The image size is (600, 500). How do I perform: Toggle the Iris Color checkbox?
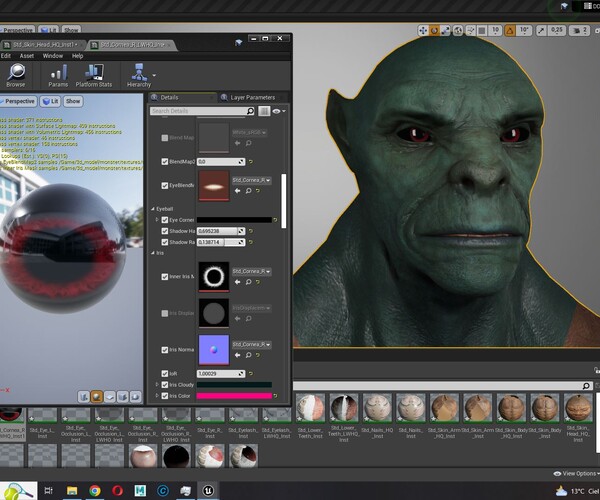point(165,396)
